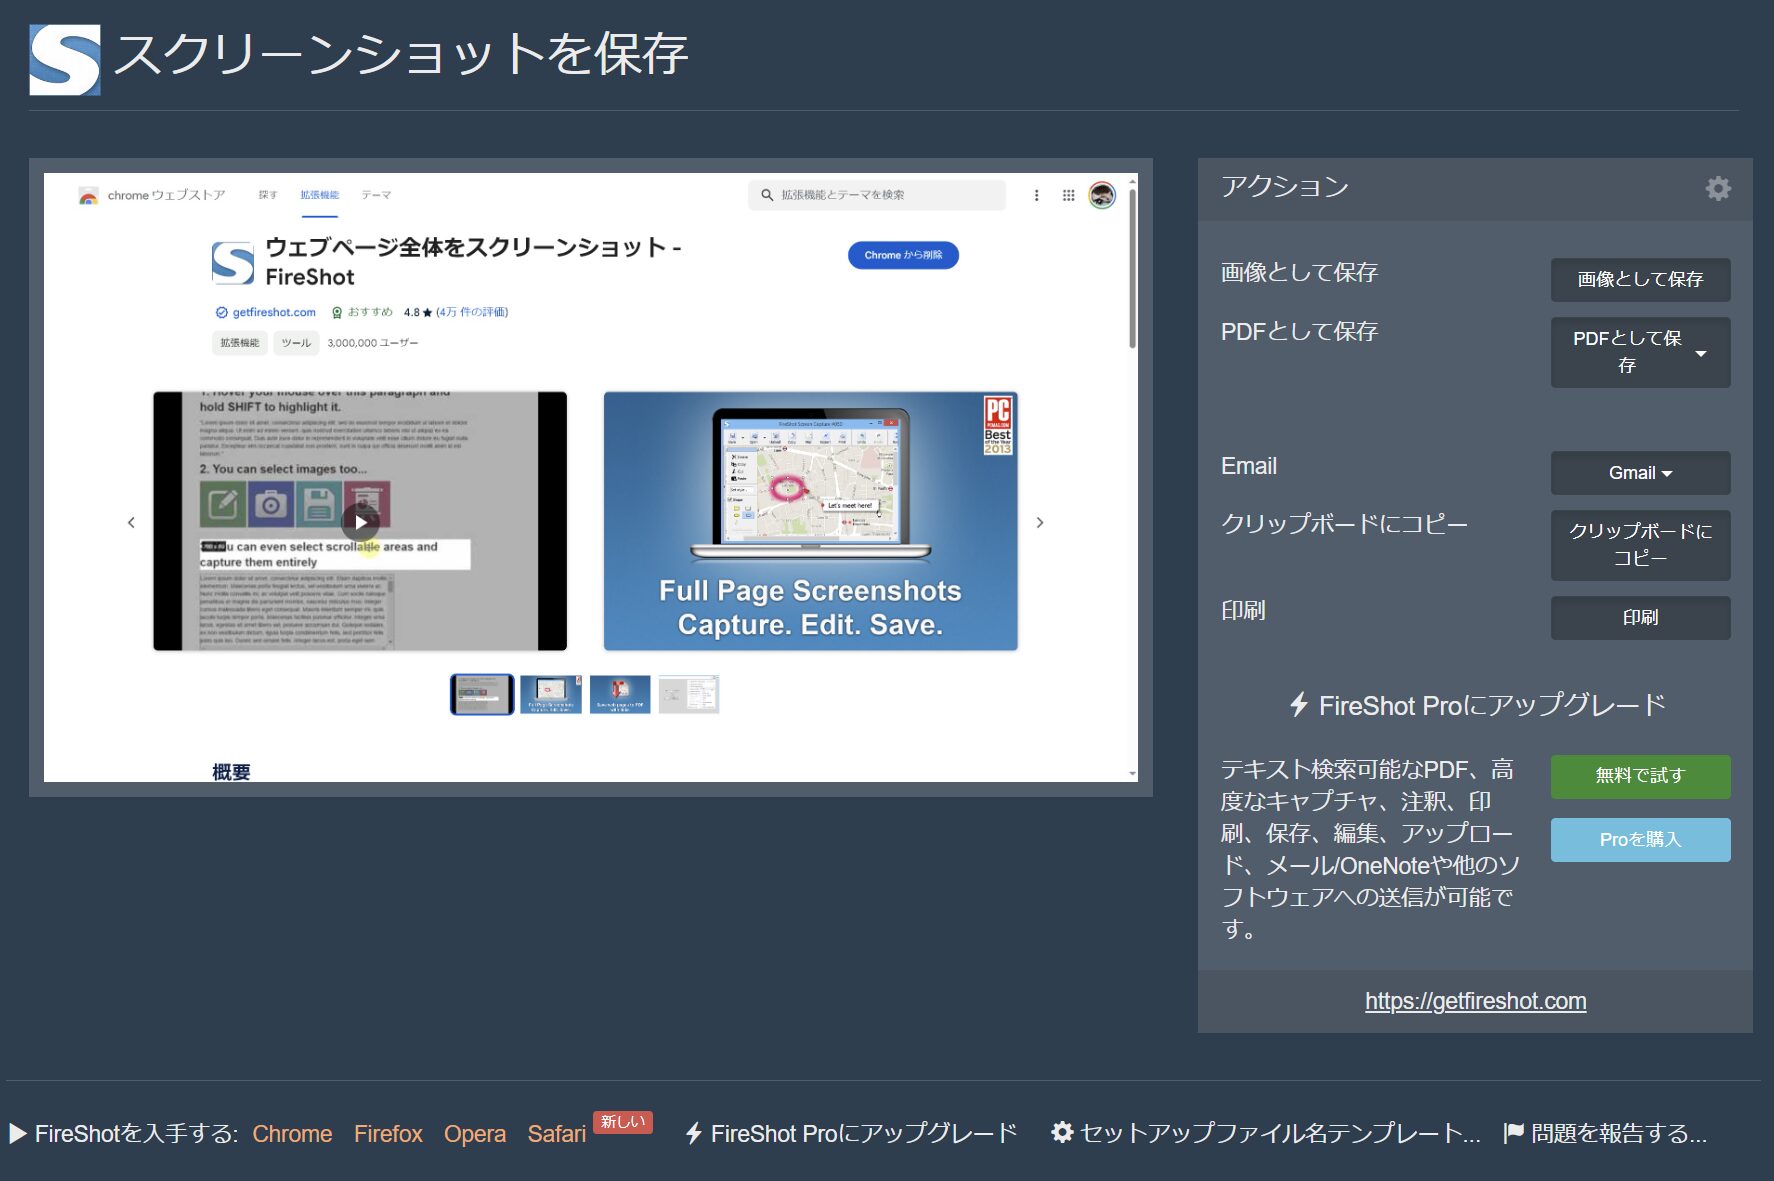Select the second carousel thumbnail
Image resolution: width=1774 pixels, height=1181 pixels.
coord(551,694)
